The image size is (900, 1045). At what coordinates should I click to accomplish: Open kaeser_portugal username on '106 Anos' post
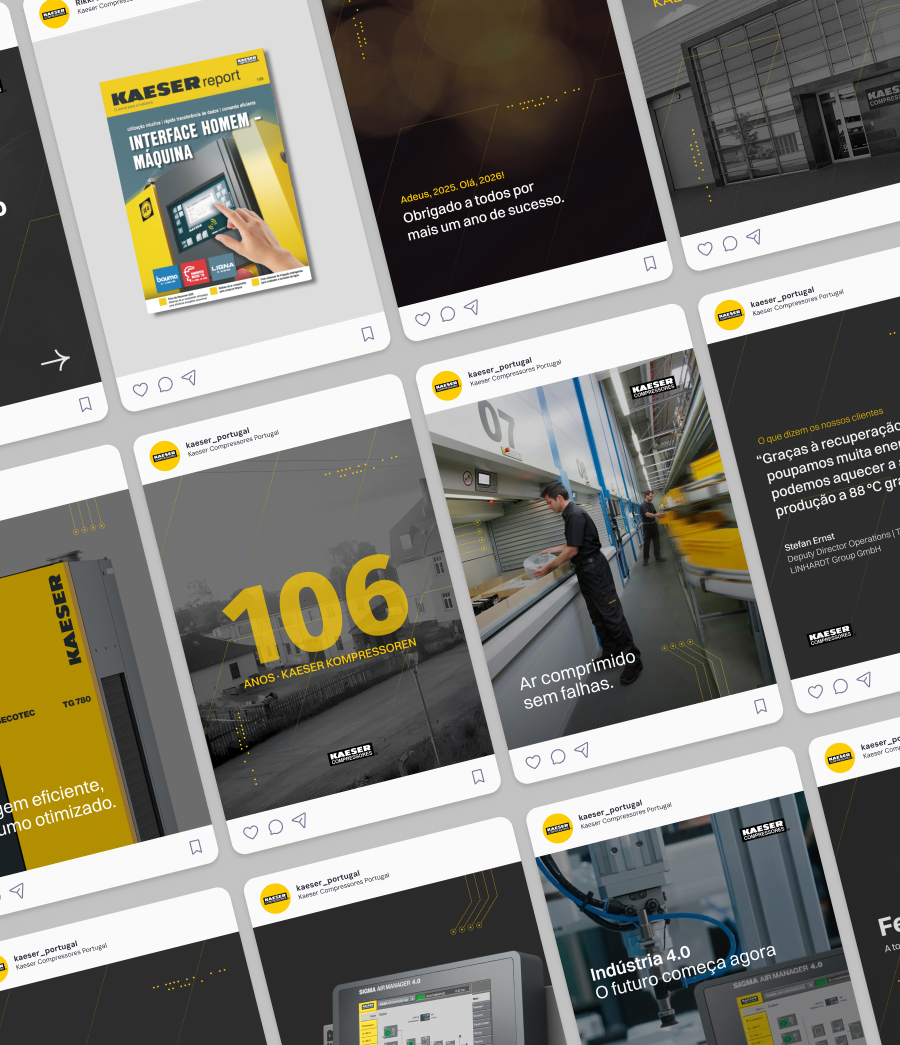tap(217, 438)
